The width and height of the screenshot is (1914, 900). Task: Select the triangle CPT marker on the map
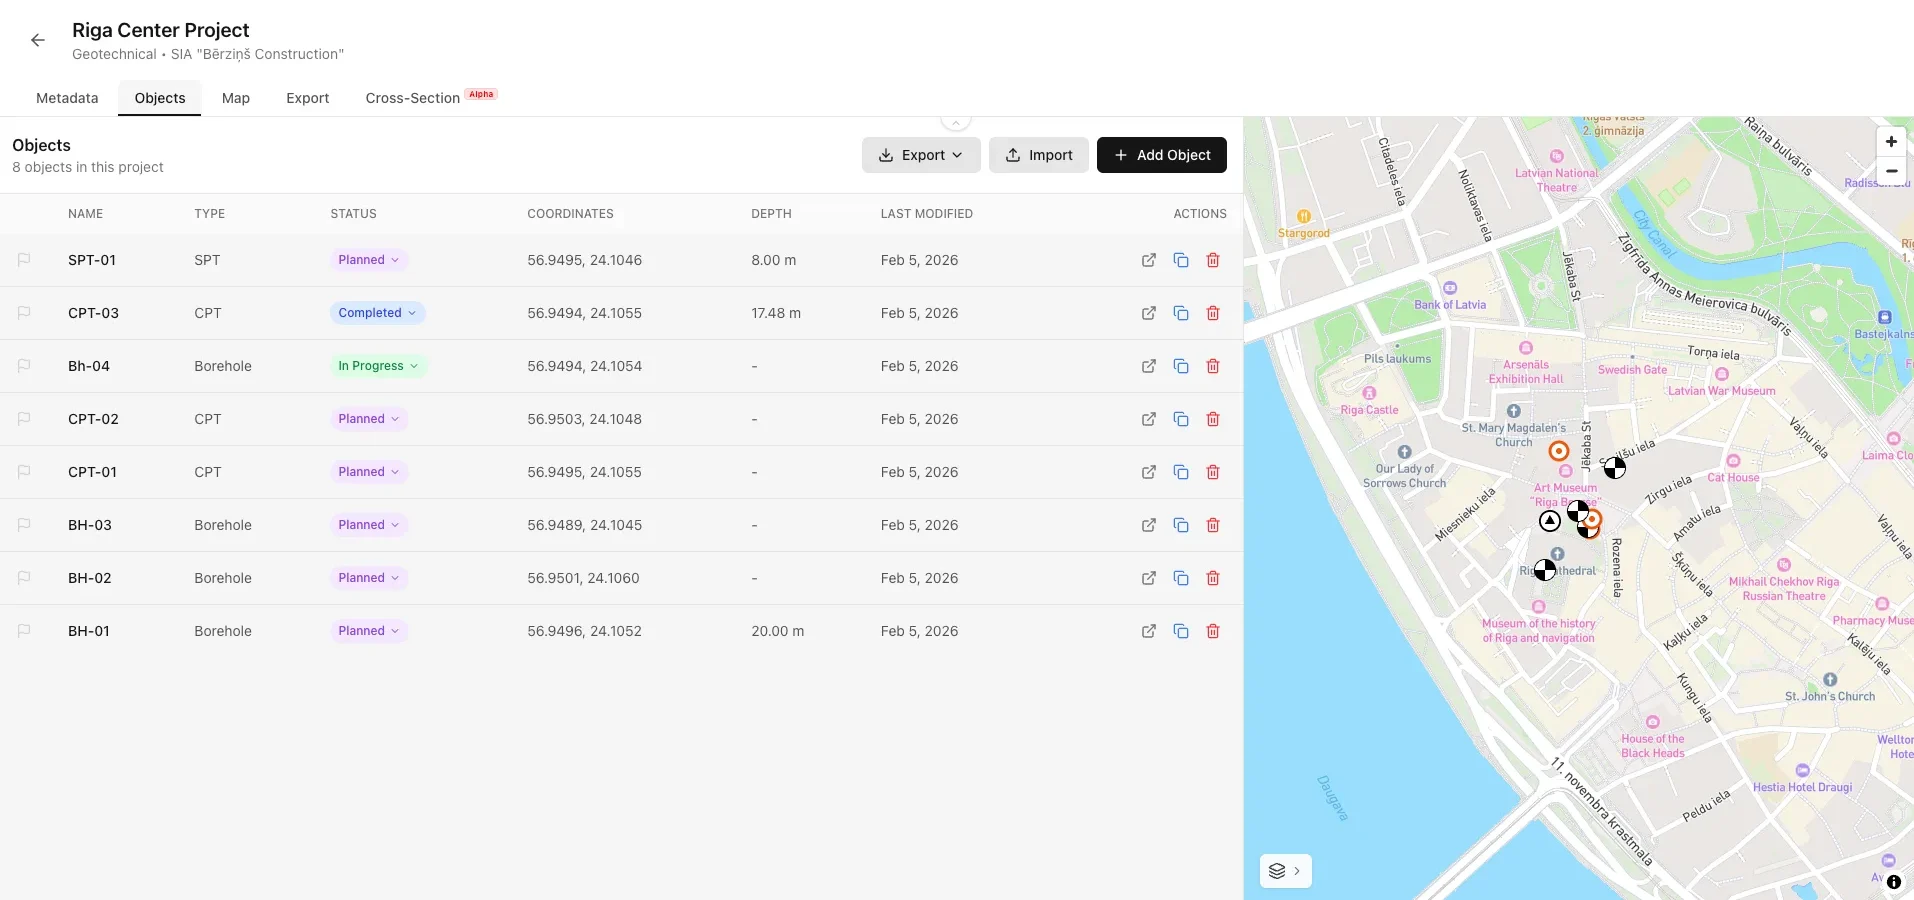point(1549,521)
